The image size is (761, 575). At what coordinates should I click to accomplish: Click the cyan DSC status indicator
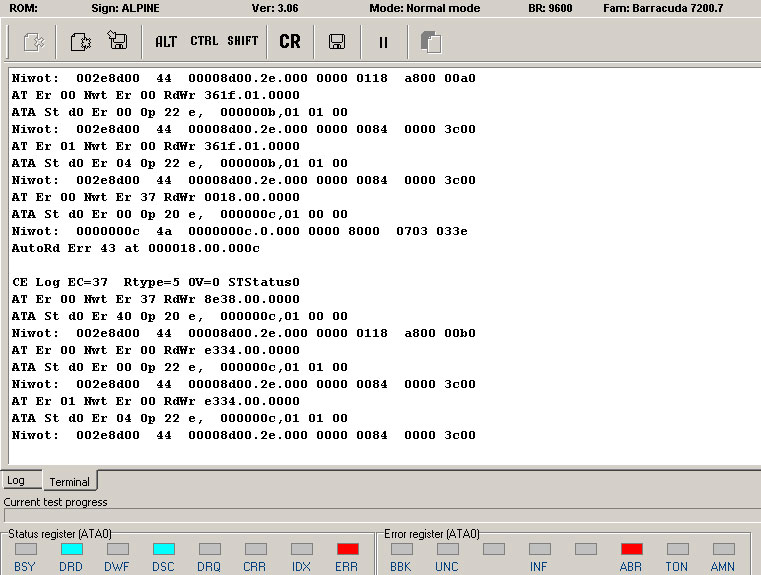pyautogui.click(x=164, y=549)
